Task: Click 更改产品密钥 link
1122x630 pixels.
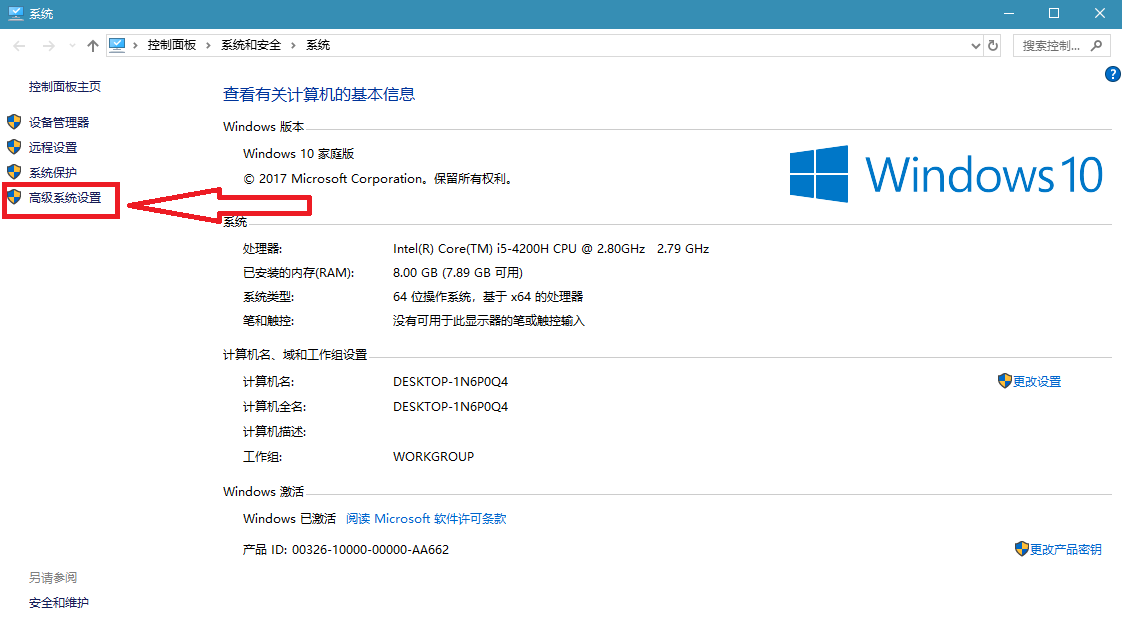Action: (x=1065, y=549)
